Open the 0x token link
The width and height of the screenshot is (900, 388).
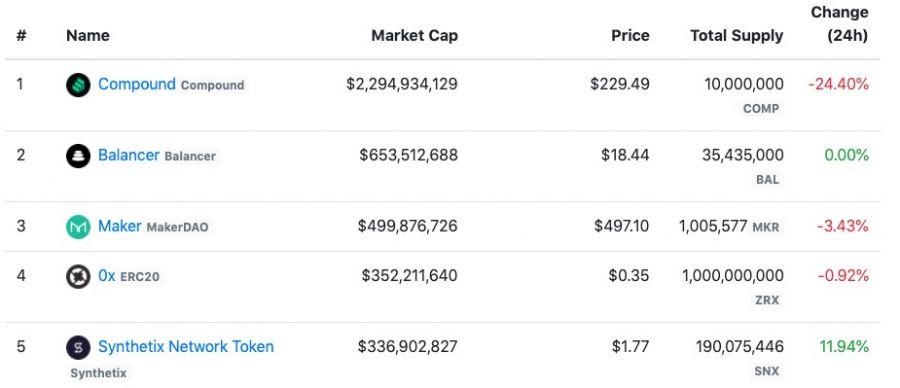point(107,276)
